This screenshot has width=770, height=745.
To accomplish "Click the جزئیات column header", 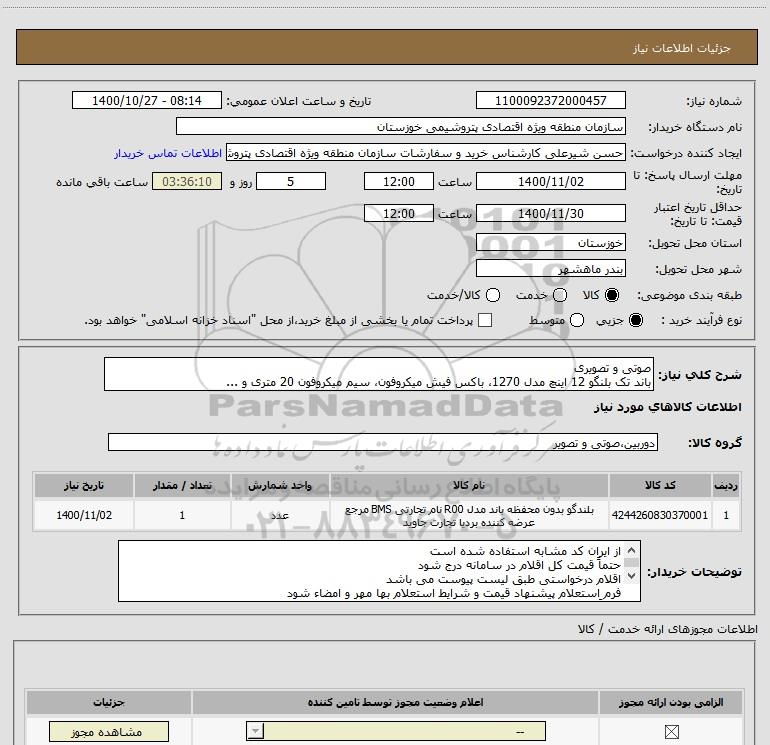I will (109, 702).
